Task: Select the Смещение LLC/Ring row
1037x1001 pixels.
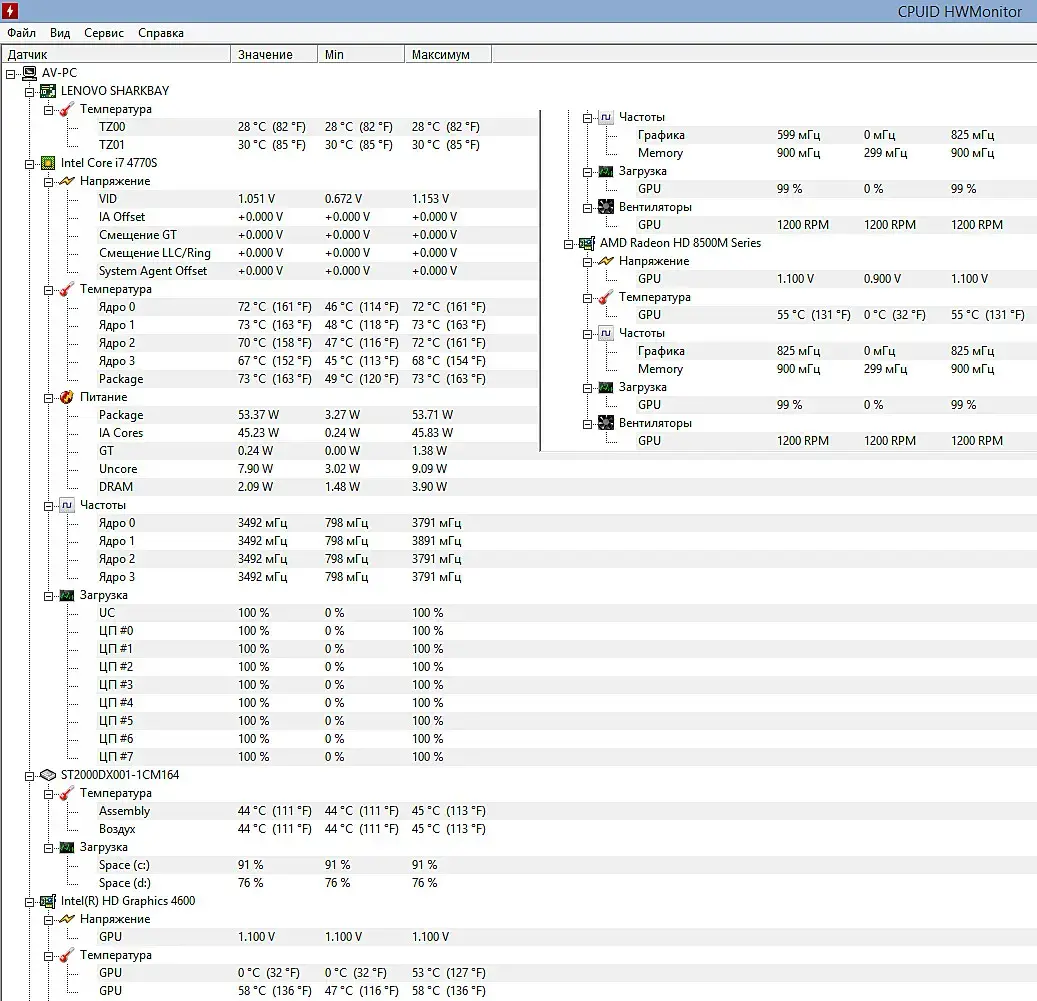Action: click(x=317, y=253)
